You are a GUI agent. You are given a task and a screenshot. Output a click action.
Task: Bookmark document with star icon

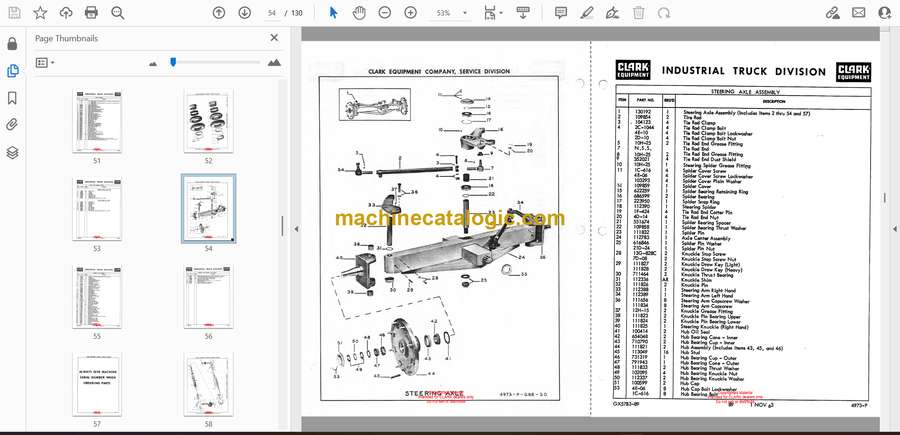(x=40, y=13)
